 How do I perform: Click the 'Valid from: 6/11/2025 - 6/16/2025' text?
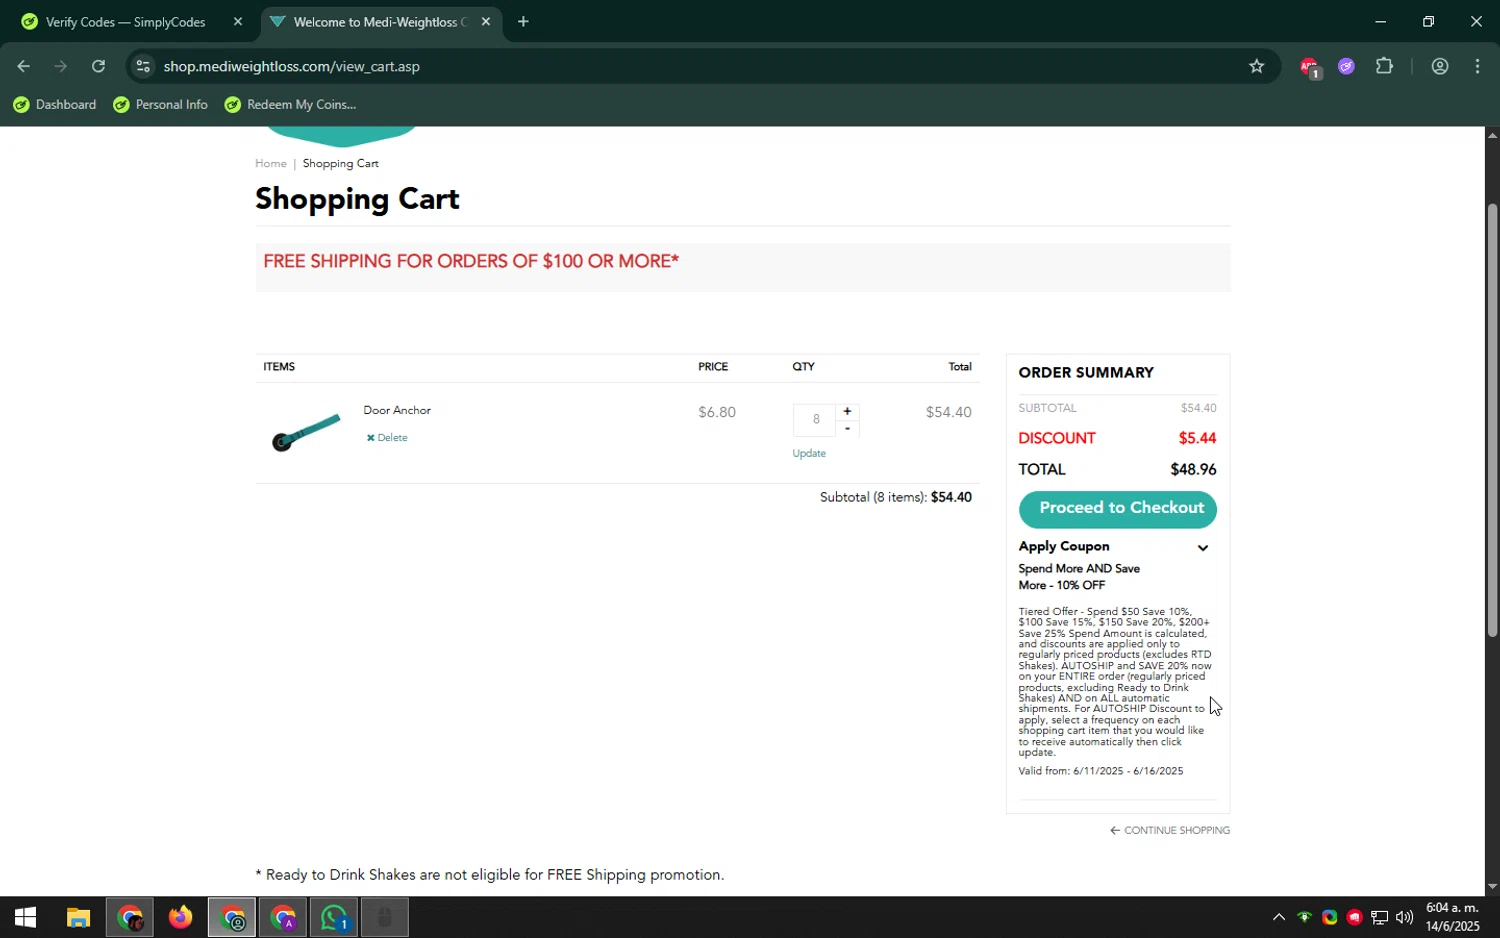click(1101, 771)
